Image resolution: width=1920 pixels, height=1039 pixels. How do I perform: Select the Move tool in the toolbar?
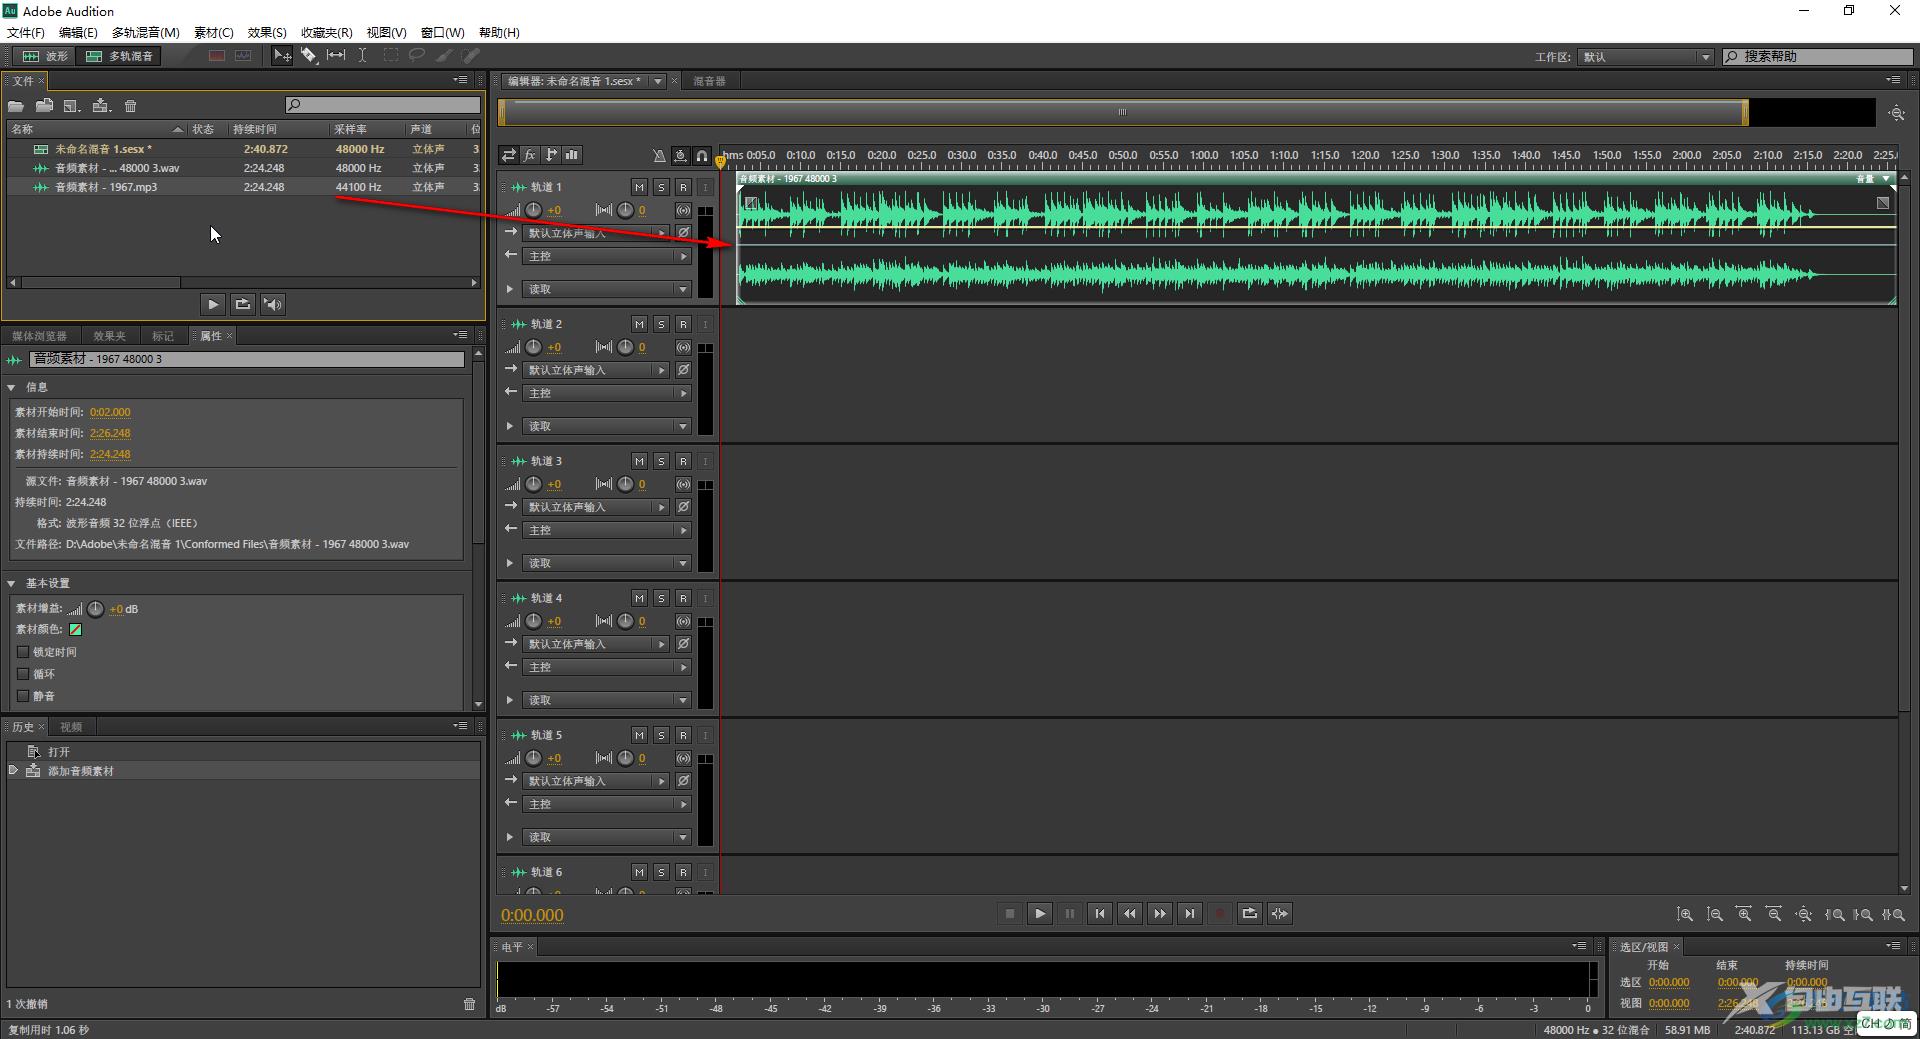tap(283, 56)
